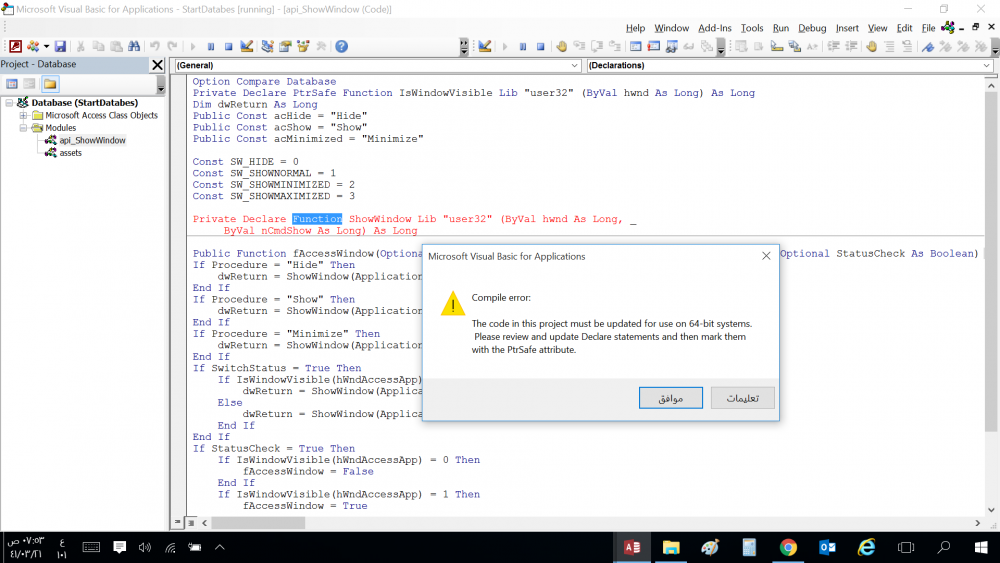The width and height of the screenshot is (1000, 563).
Task: Open Outlook from the taskbar
Action: click(x=827, y=547)
